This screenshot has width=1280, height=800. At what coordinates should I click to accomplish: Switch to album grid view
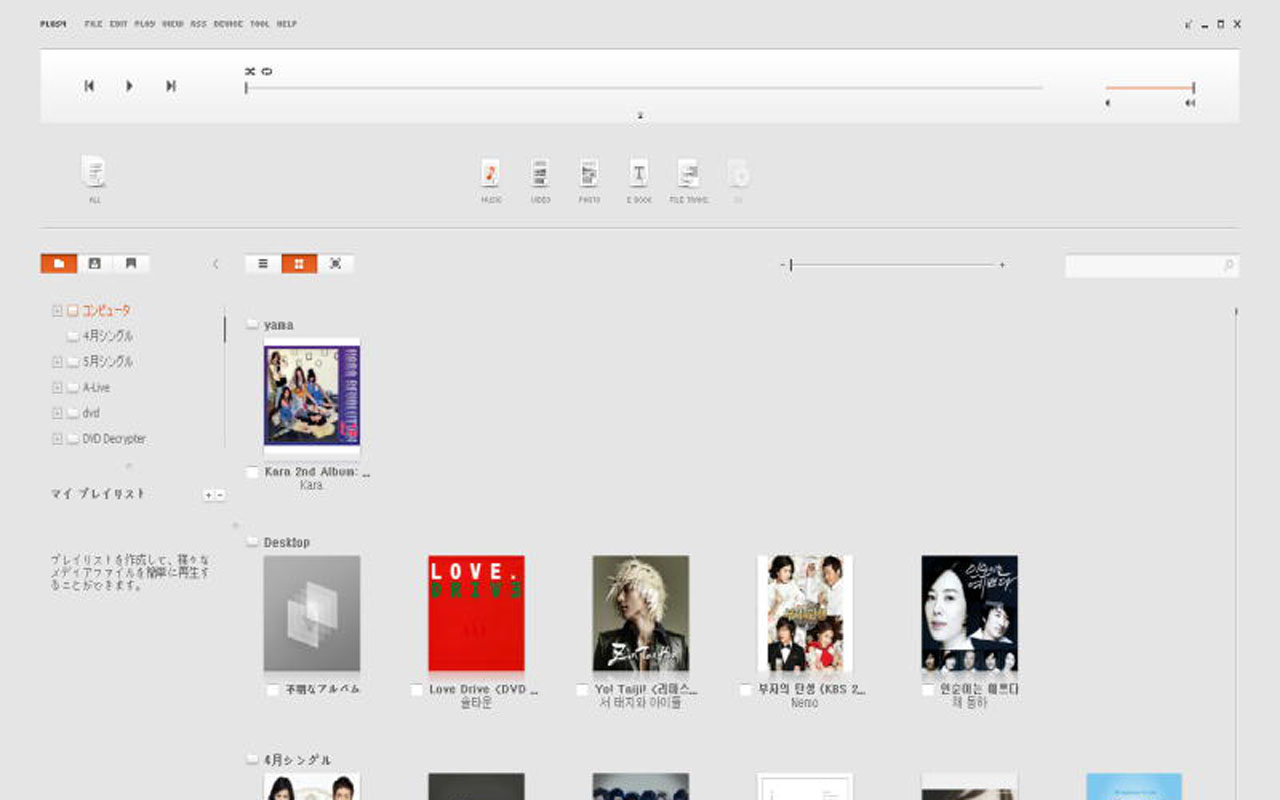[299, 264]
